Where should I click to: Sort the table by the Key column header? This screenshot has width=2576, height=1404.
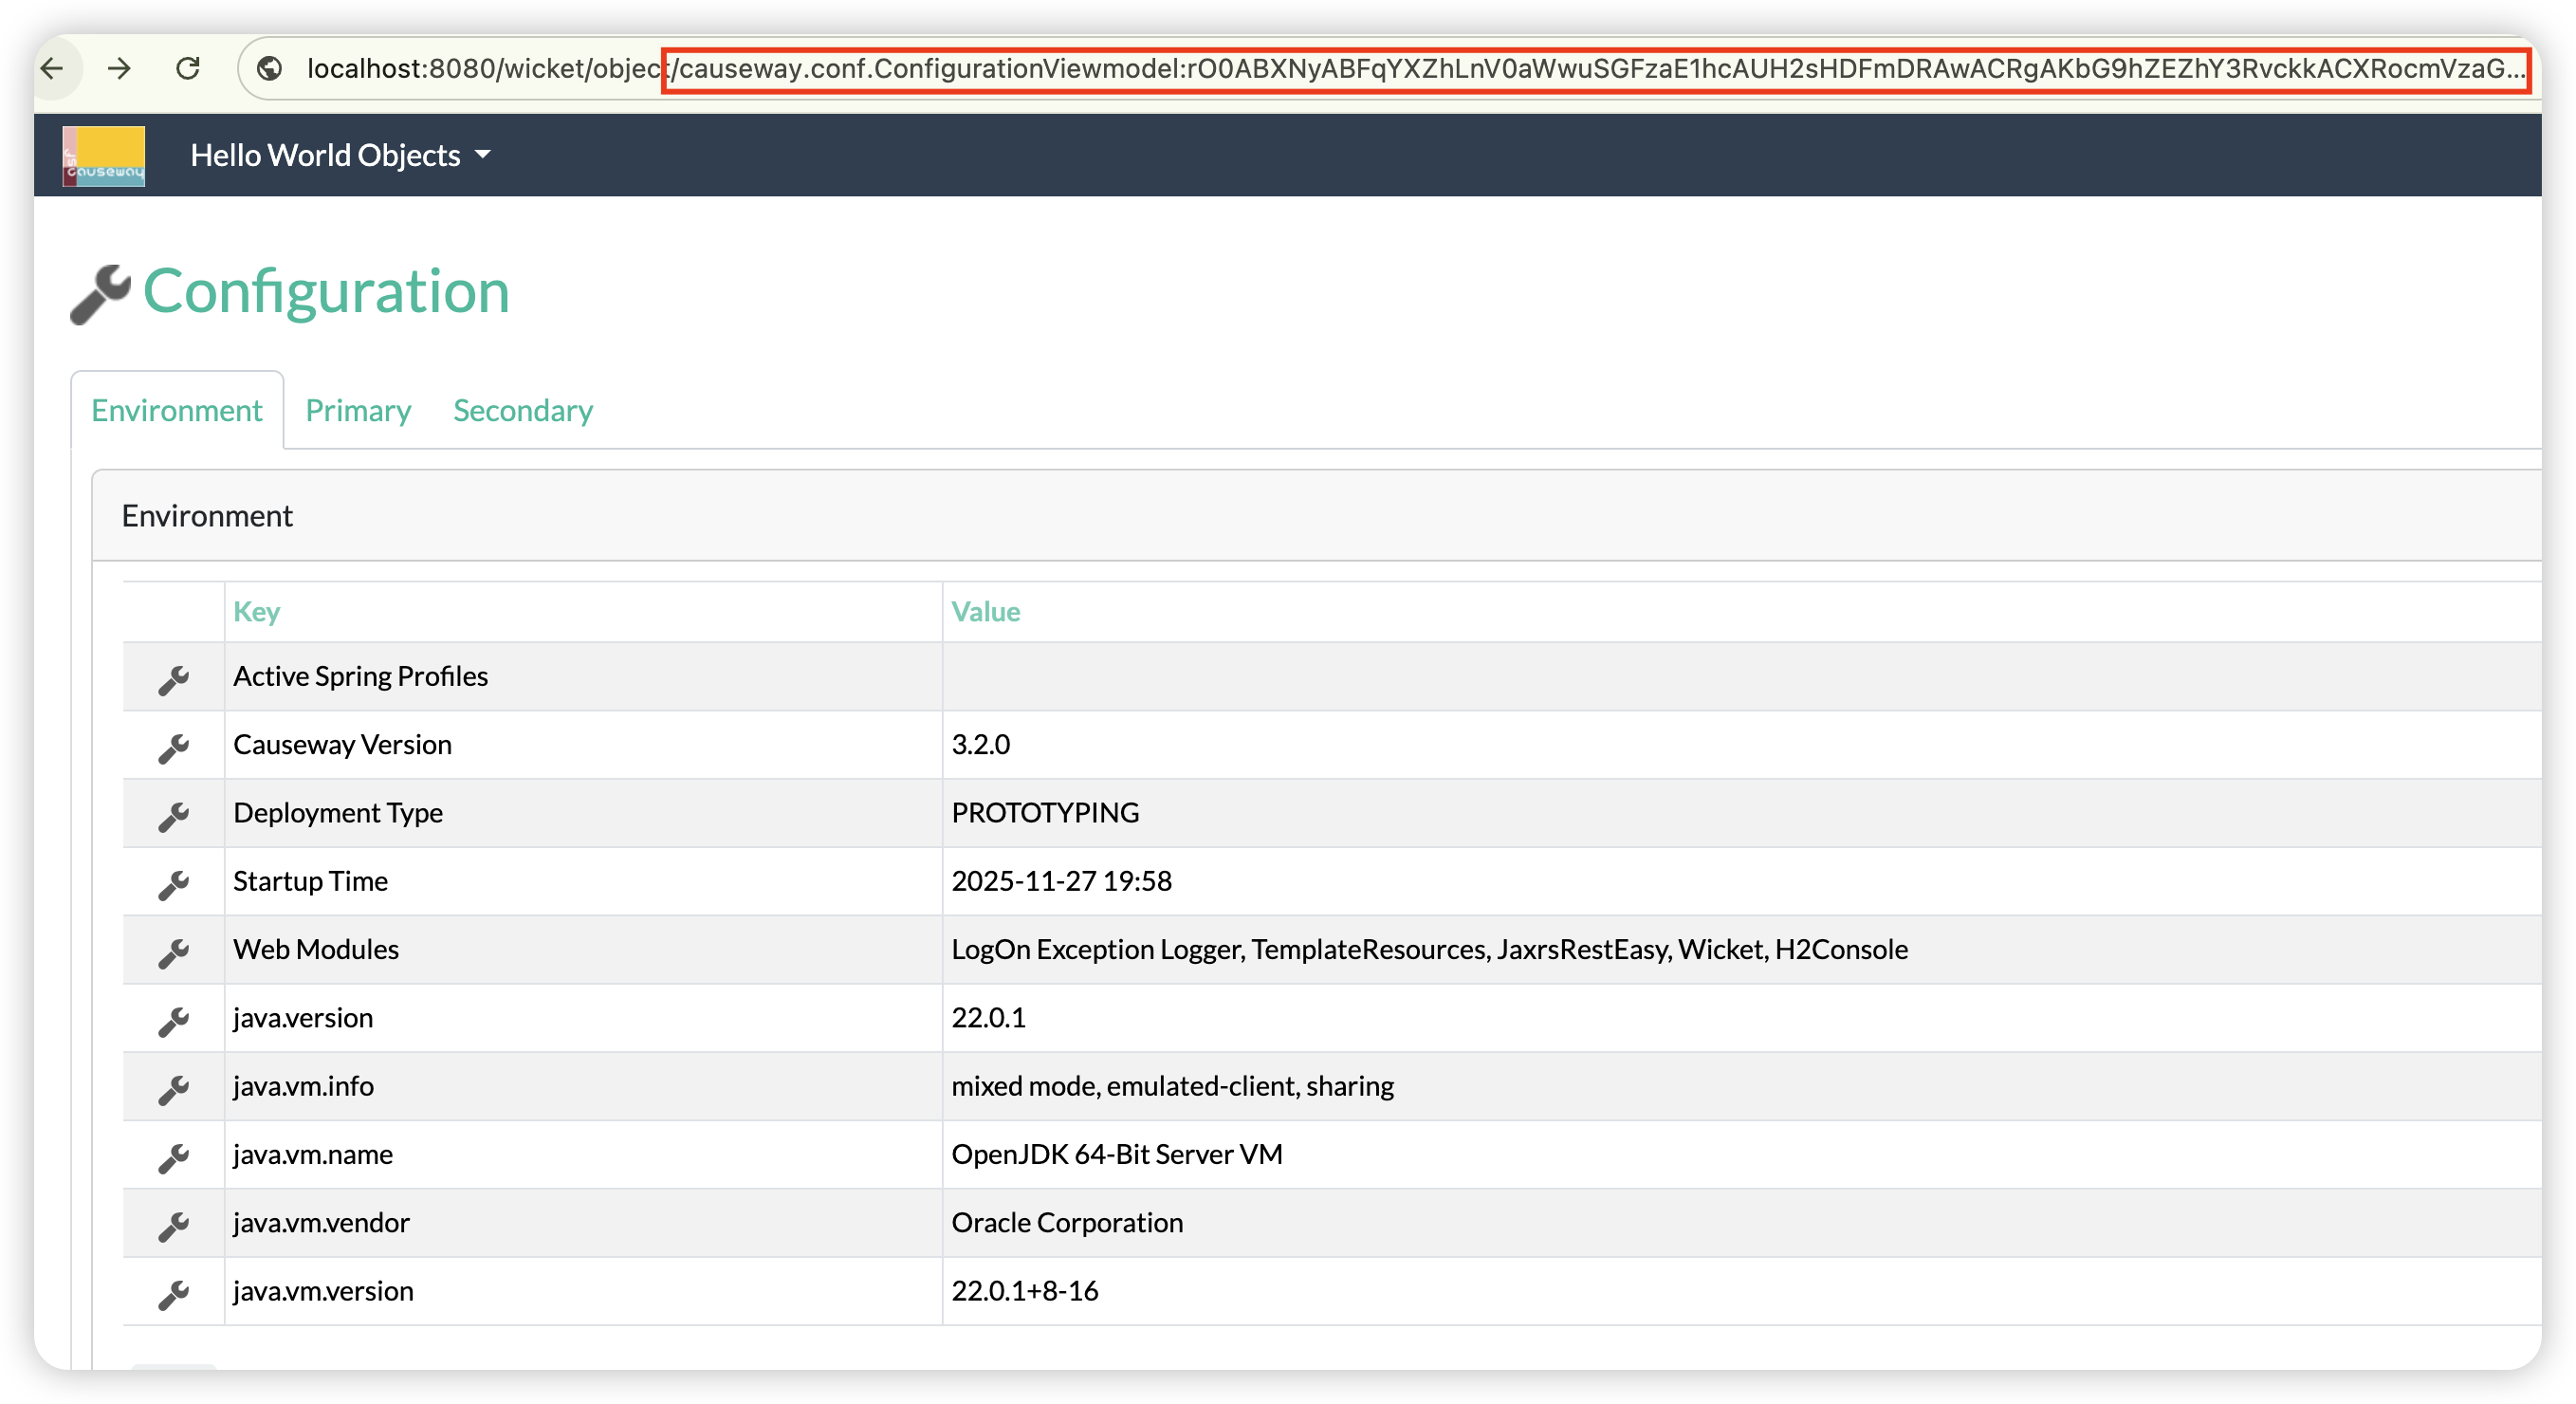[x=256, y=612]
